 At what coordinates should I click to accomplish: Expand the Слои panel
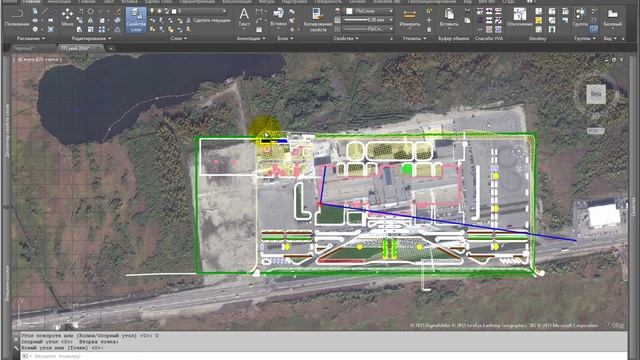click(179, 38)
